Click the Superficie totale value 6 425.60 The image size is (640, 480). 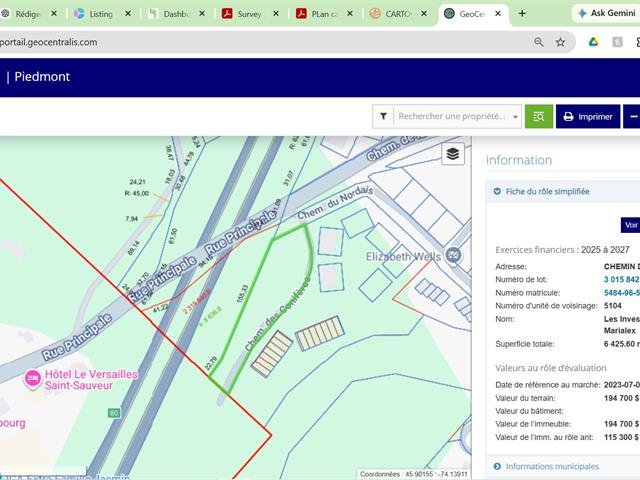(x=621, y=344)
